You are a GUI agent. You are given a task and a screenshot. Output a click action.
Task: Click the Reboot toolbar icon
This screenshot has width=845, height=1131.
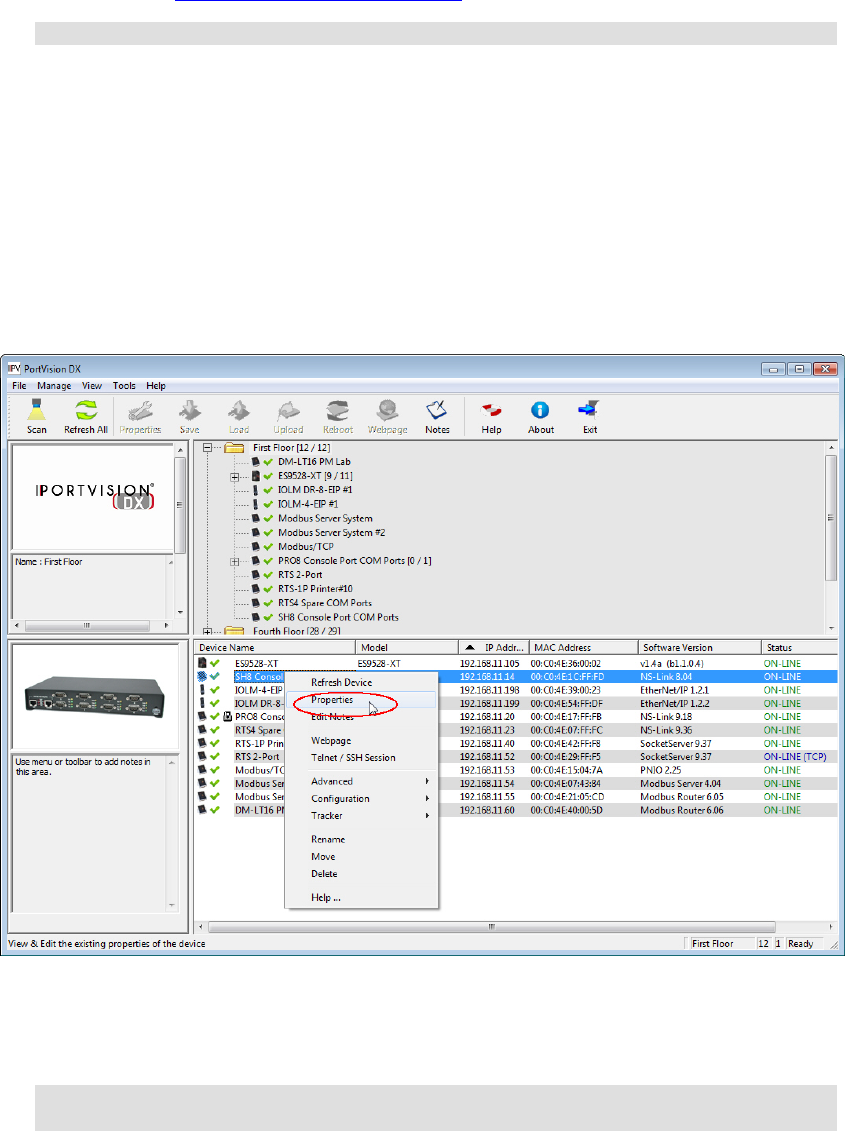338,416
